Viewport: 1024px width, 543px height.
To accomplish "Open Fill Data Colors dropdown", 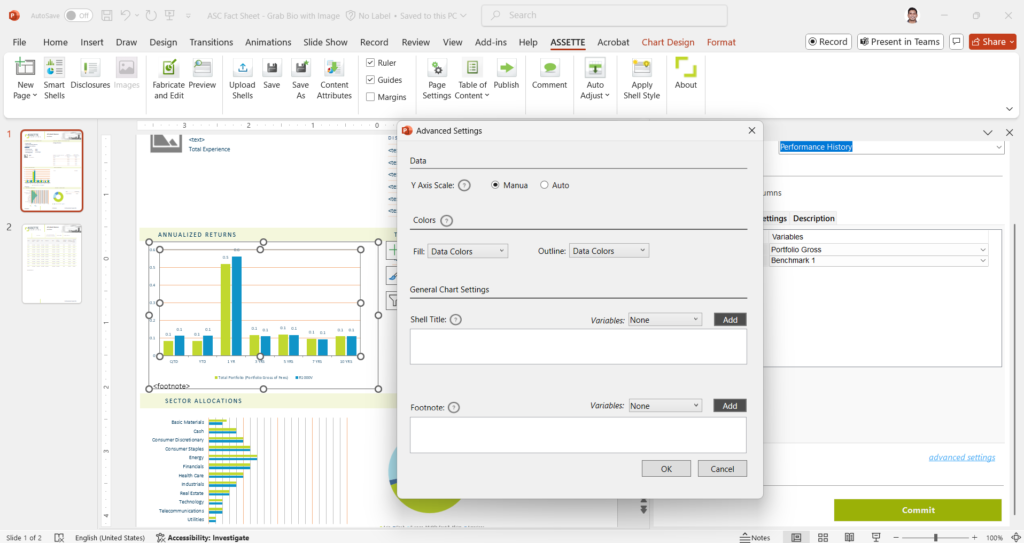I will 468,251.
